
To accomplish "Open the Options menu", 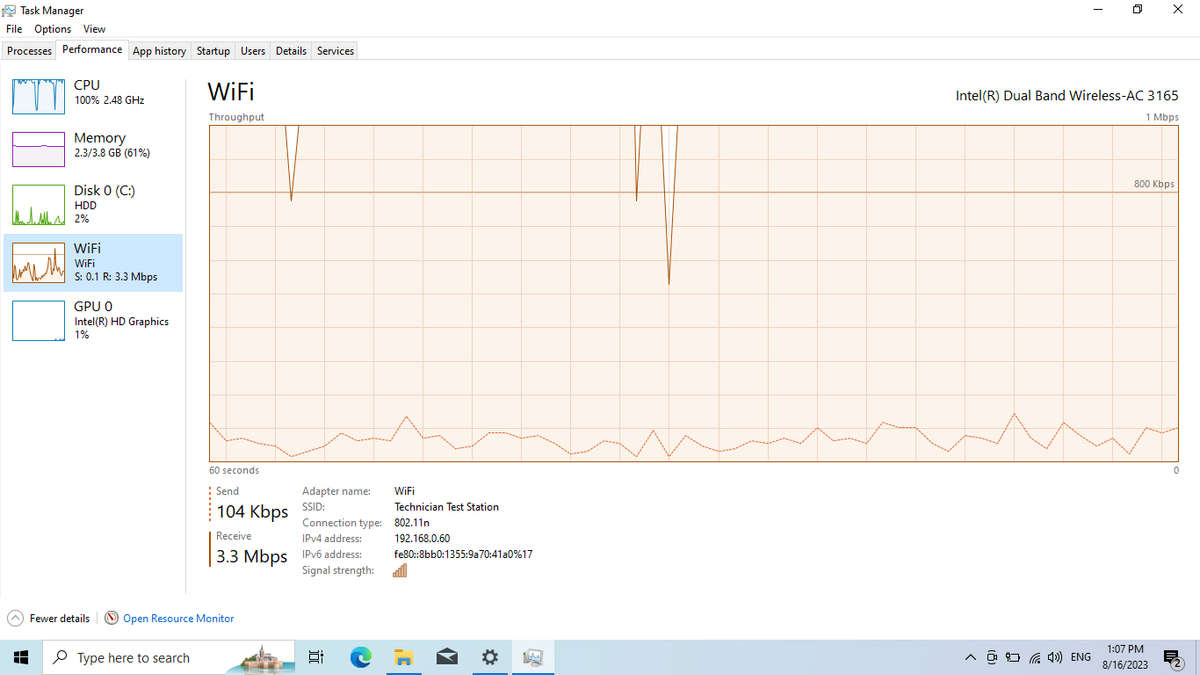I will click(52, 29).
